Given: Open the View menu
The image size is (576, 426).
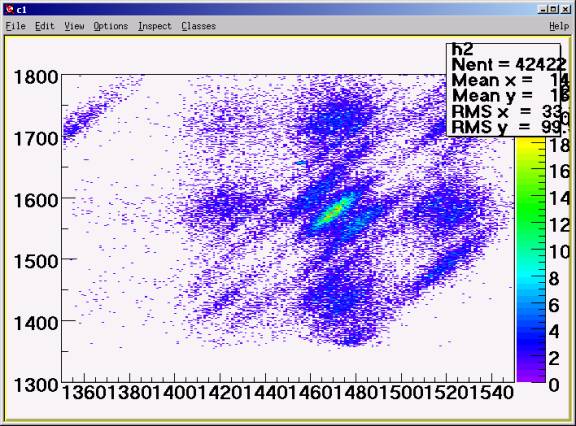Looking at the screenshot, I should pos(74,26).
